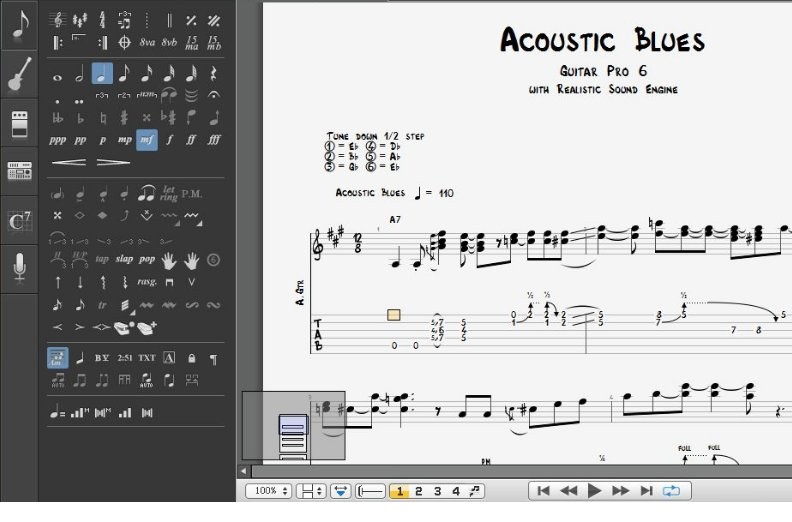
Task: Click the multivoice edit icon
Action: tap(474, 491)
